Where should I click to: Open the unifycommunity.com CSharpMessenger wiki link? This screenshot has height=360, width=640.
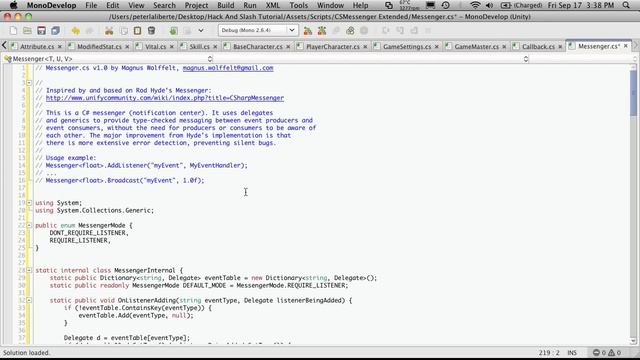(x=164, y=98)
